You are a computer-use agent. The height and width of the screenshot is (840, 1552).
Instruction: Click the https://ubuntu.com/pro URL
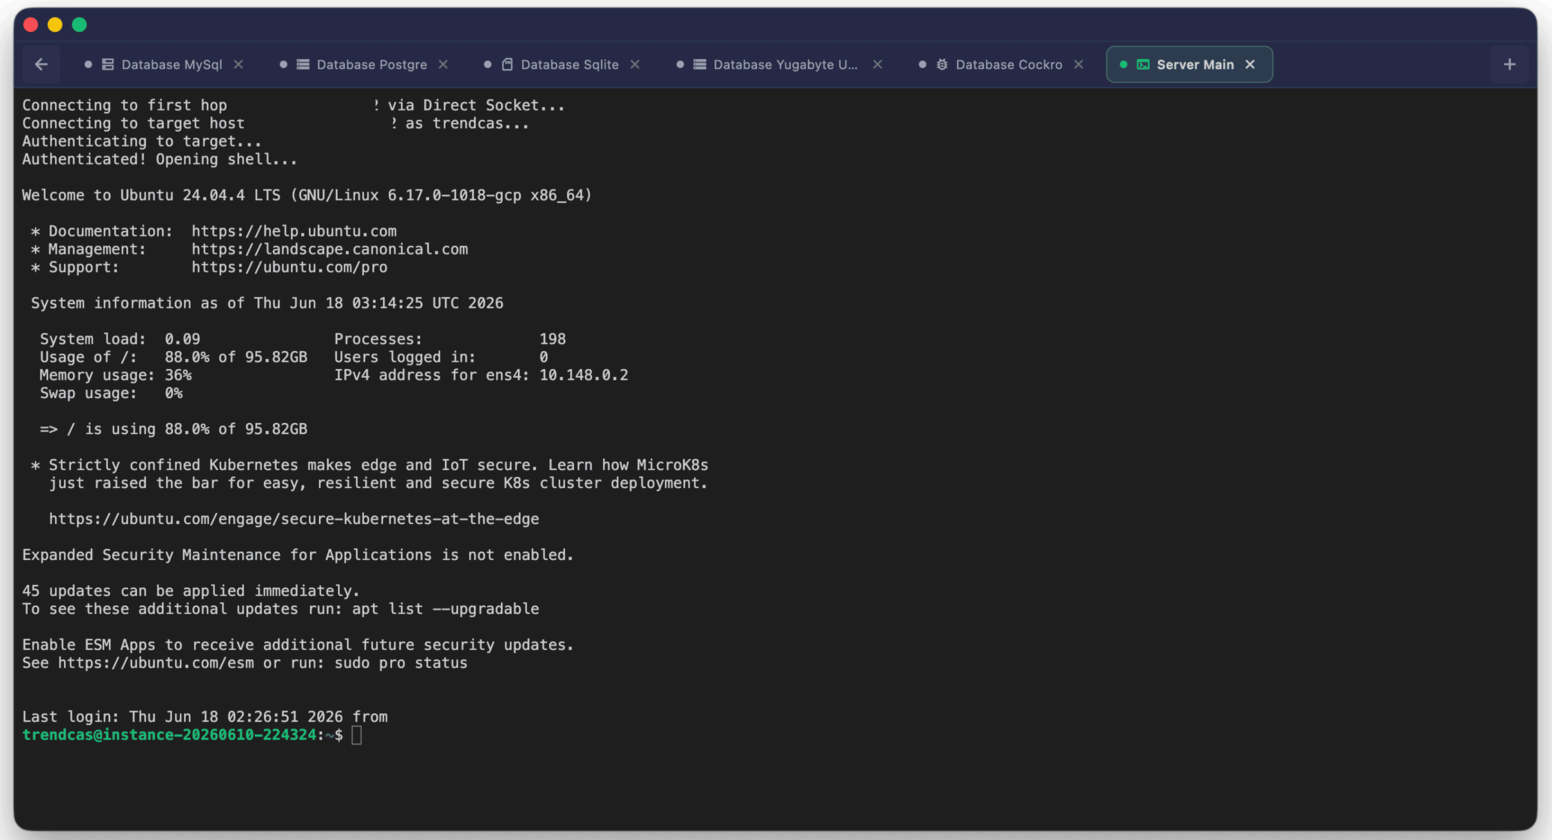point(290,267)
